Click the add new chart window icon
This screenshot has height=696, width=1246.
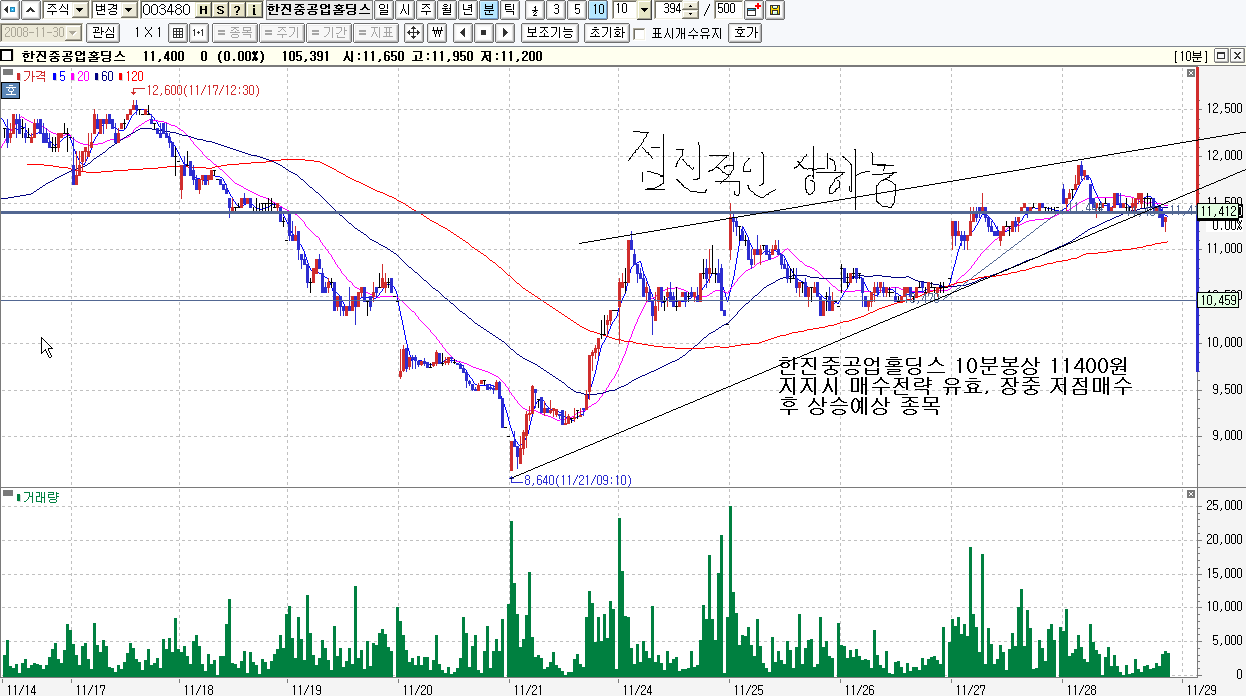pyautogui.click(x=753, y=10)
